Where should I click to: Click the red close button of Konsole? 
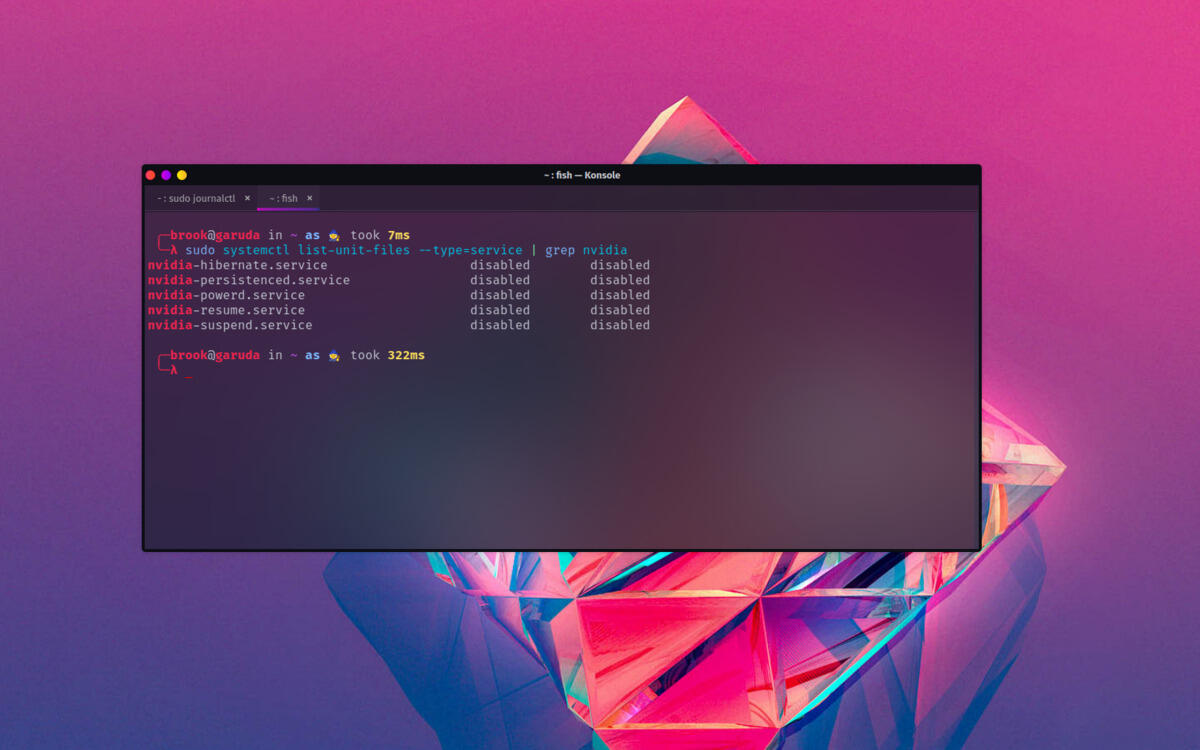(151, 175)
